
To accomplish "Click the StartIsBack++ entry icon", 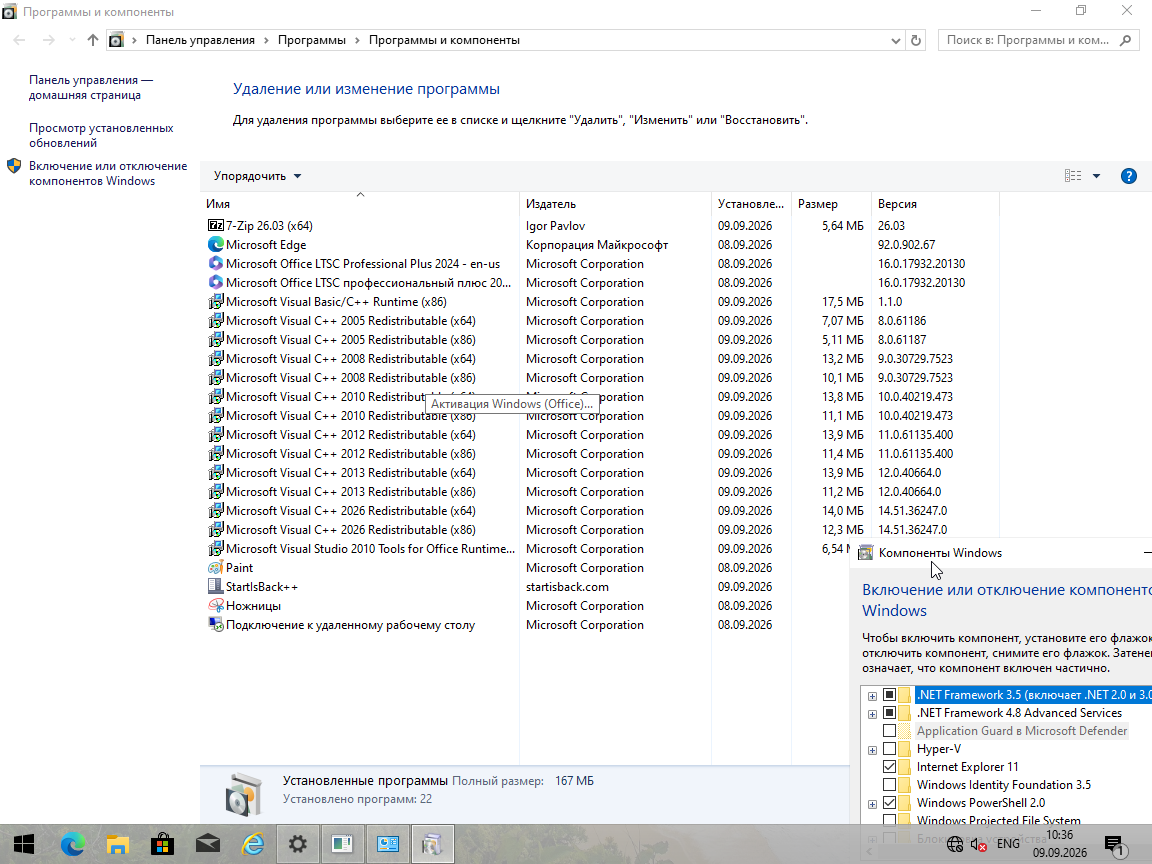I will tap(215, 587).
